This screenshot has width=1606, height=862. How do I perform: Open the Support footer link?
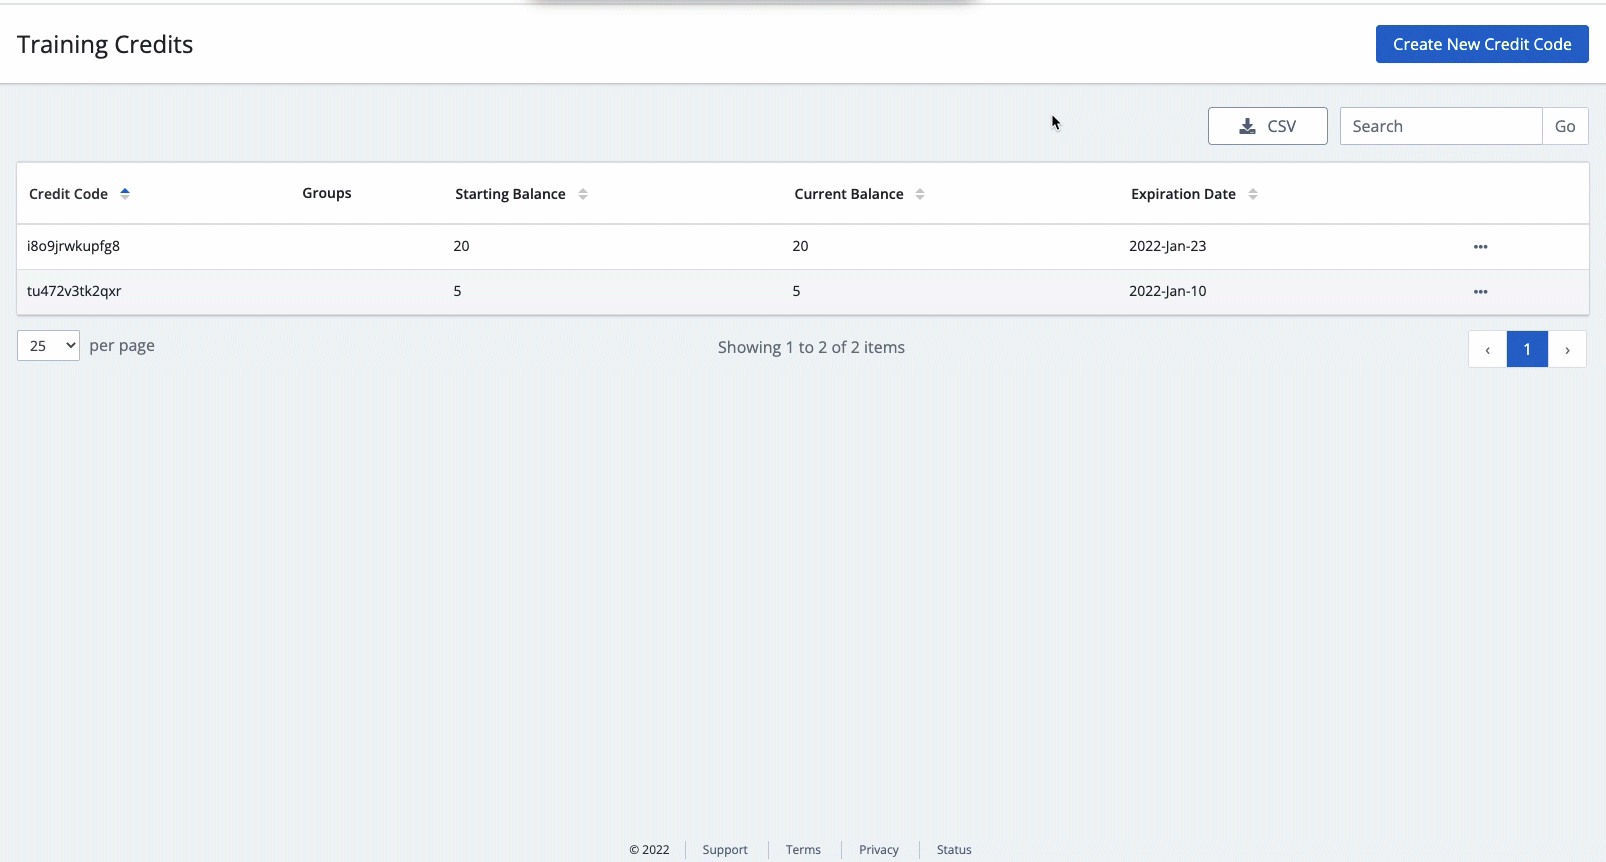[724, 850]
